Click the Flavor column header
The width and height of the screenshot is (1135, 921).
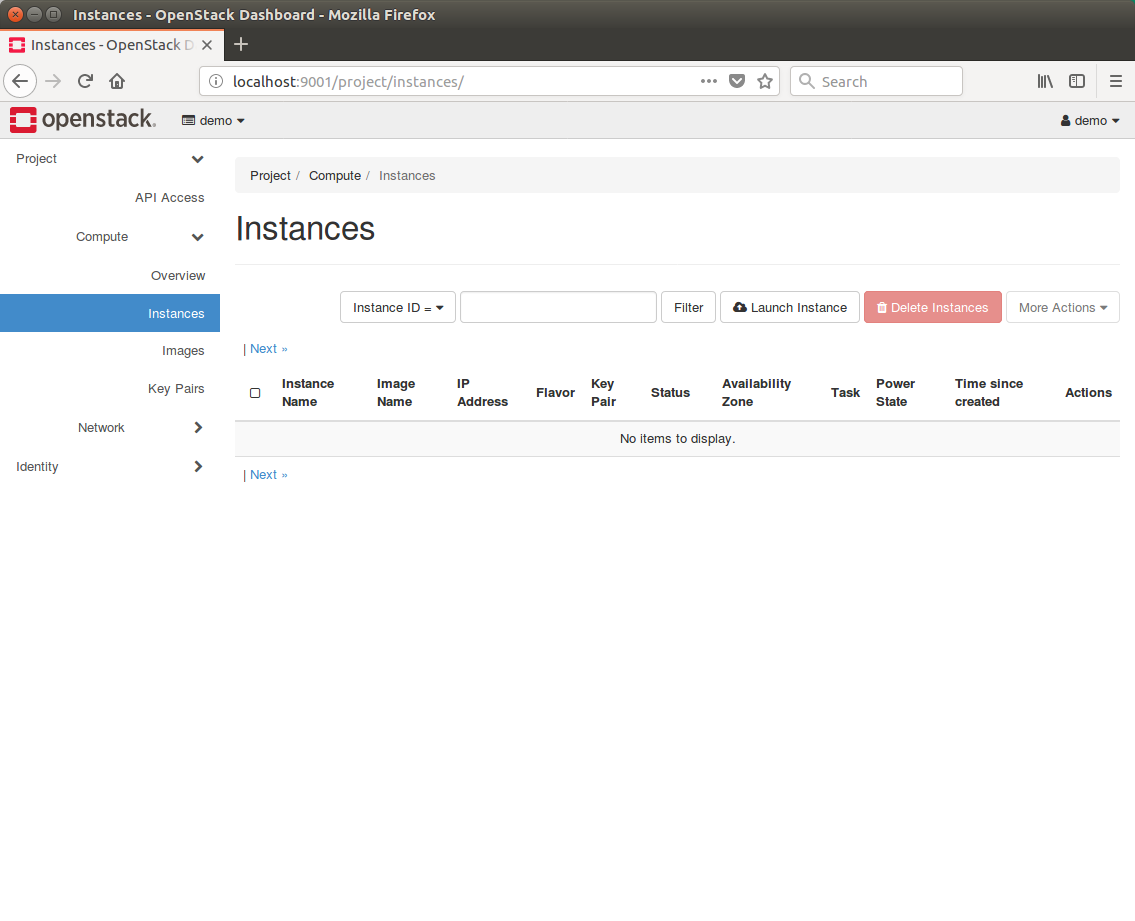coord(555,392)
